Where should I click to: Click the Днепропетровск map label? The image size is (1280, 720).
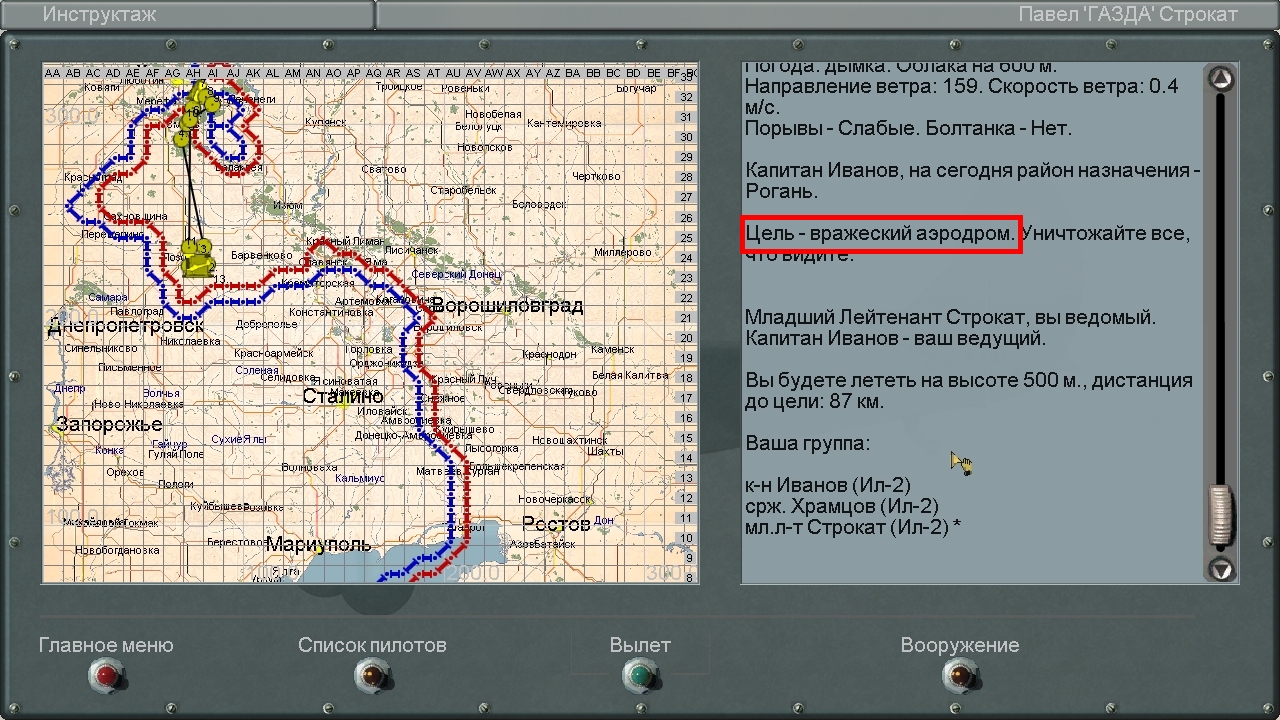pos(126,325)
